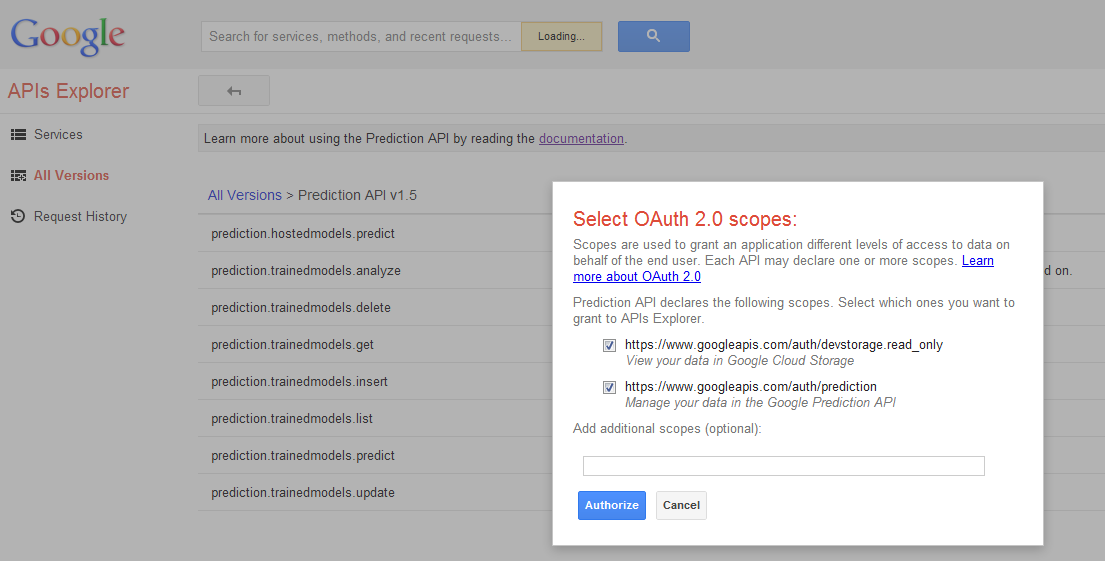Uncheck the auth/prediction scope checkbox
Screen dimensions: 1105x561
click(x=609, y=387)
